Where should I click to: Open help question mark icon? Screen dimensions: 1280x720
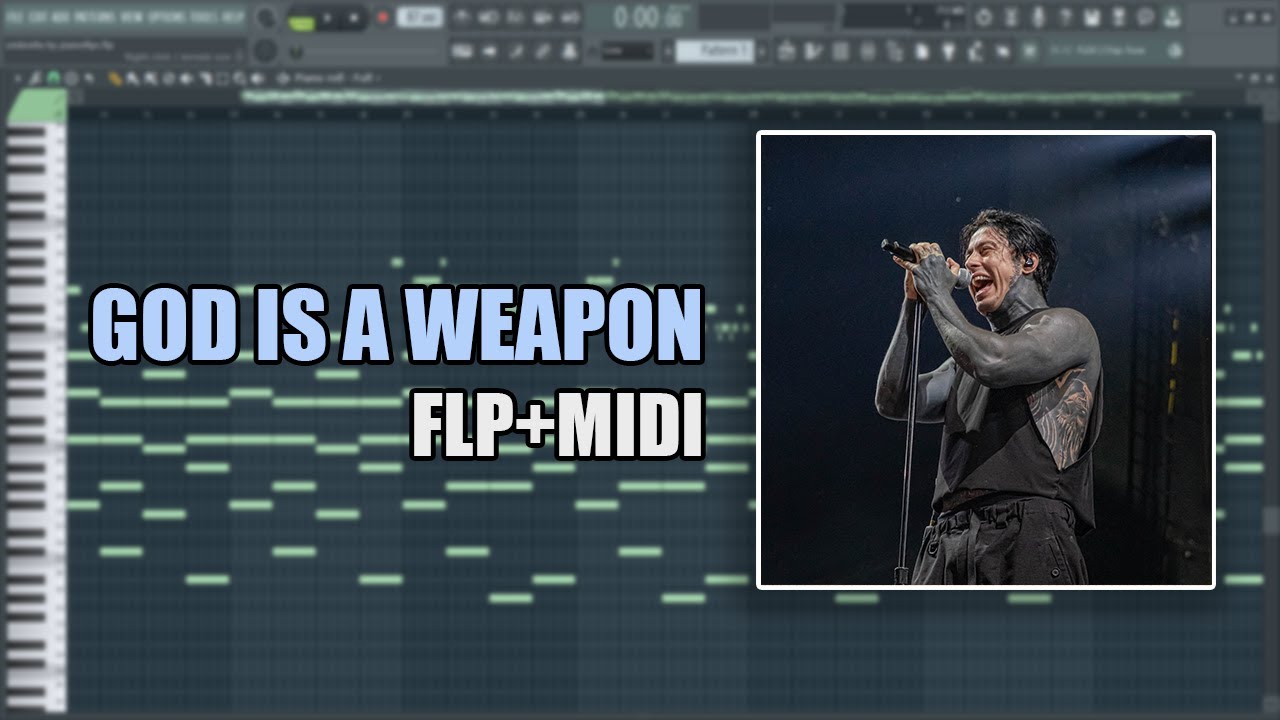pos(1065,17)
